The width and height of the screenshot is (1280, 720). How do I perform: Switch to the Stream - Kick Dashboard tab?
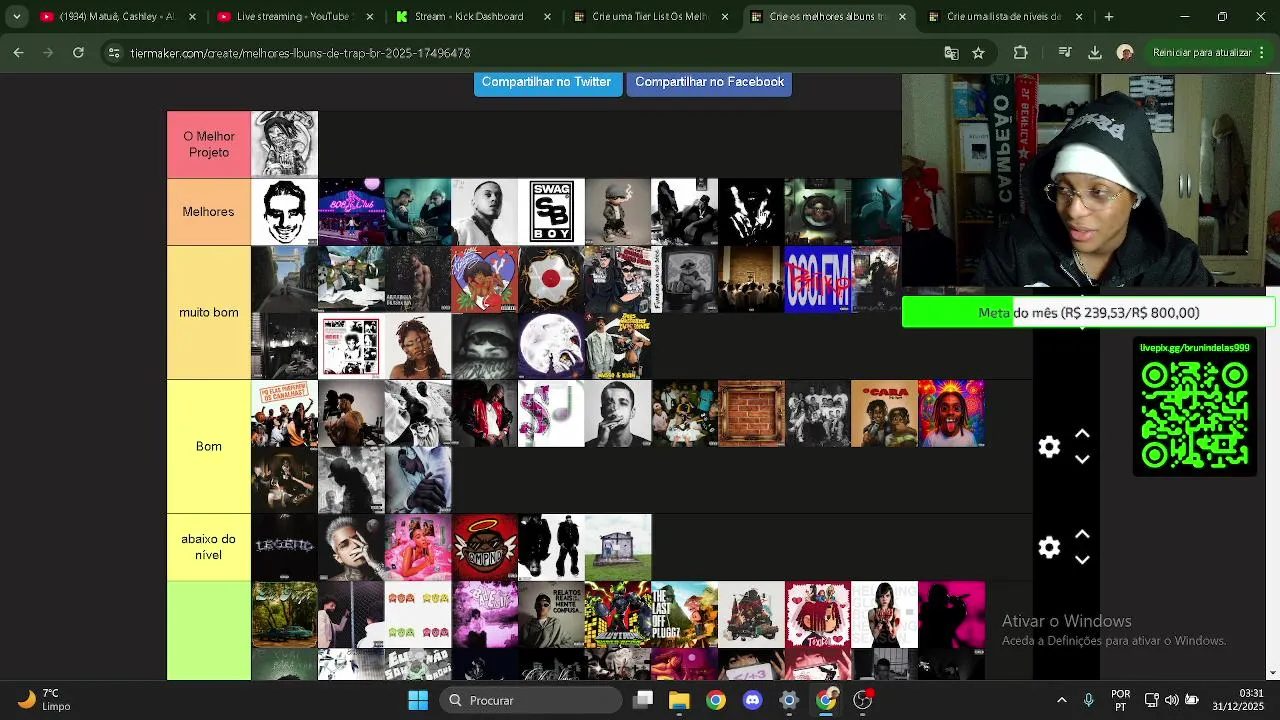pyautogui.click(x=470, y=17)
